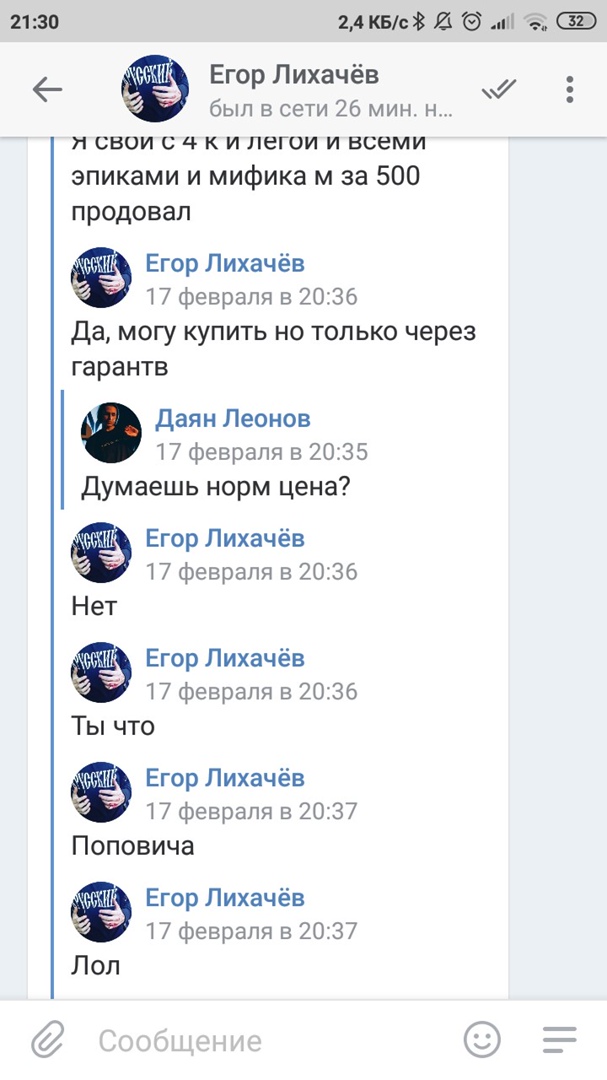The height and width of the screenshot is (1080, 607).
Task: Open the three-line menu beside emoji
Action: coord(560,1040)
